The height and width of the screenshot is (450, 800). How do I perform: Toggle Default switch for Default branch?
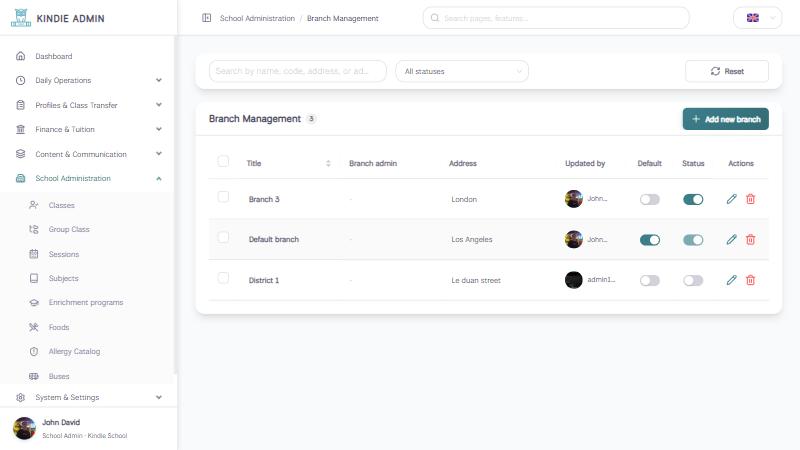[x=649, y=240]
